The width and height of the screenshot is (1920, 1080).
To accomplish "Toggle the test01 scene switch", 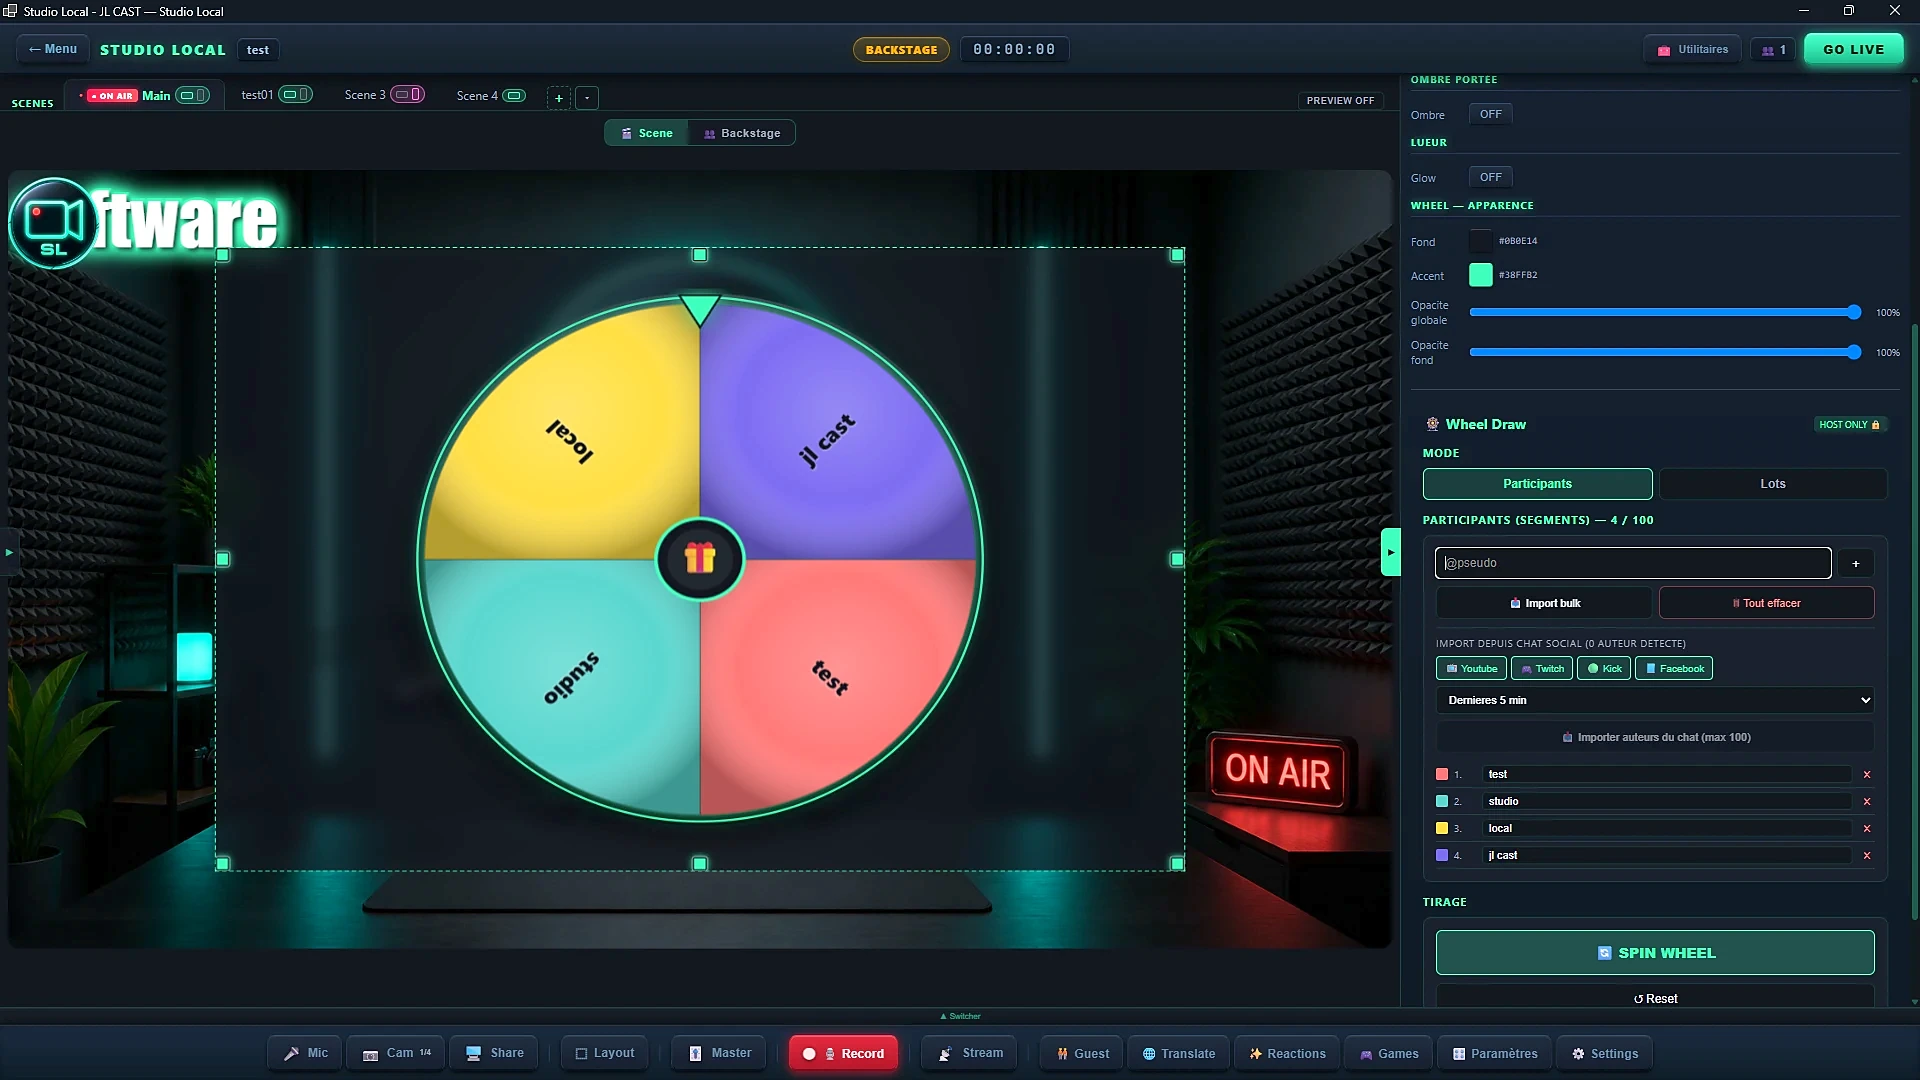I will tap(295, 95).
